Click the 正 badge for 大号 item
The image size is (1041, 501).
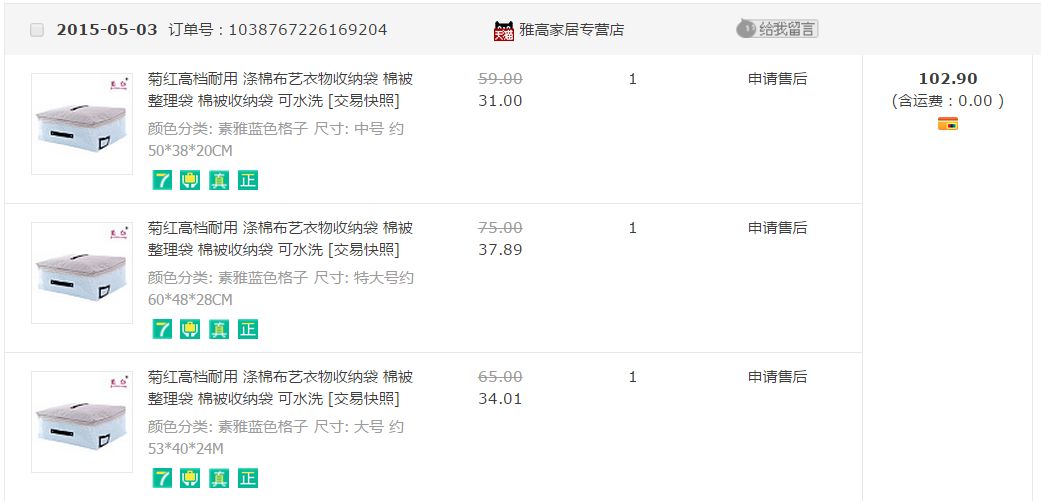pos(248,478)
